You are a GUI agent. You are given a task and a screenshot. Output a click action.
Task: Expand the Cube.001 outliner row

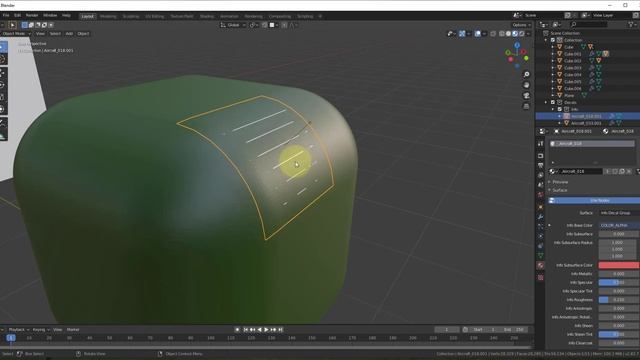pyautogui.click(x=553, y=54)
